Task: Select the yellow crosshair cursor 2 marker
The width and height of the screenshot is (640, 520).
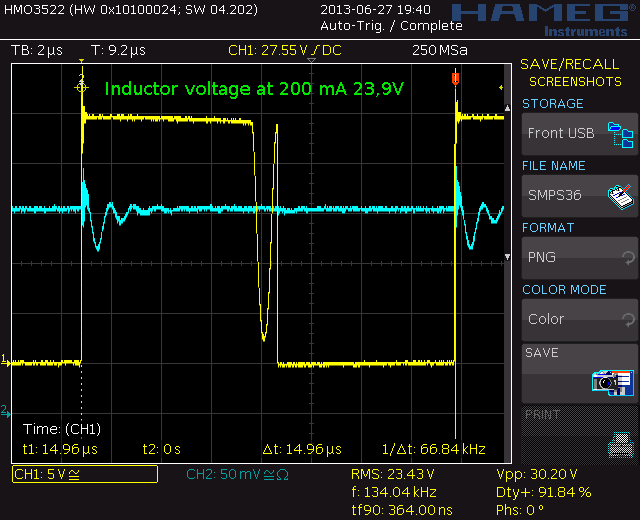Action: [x=81, y=88]
